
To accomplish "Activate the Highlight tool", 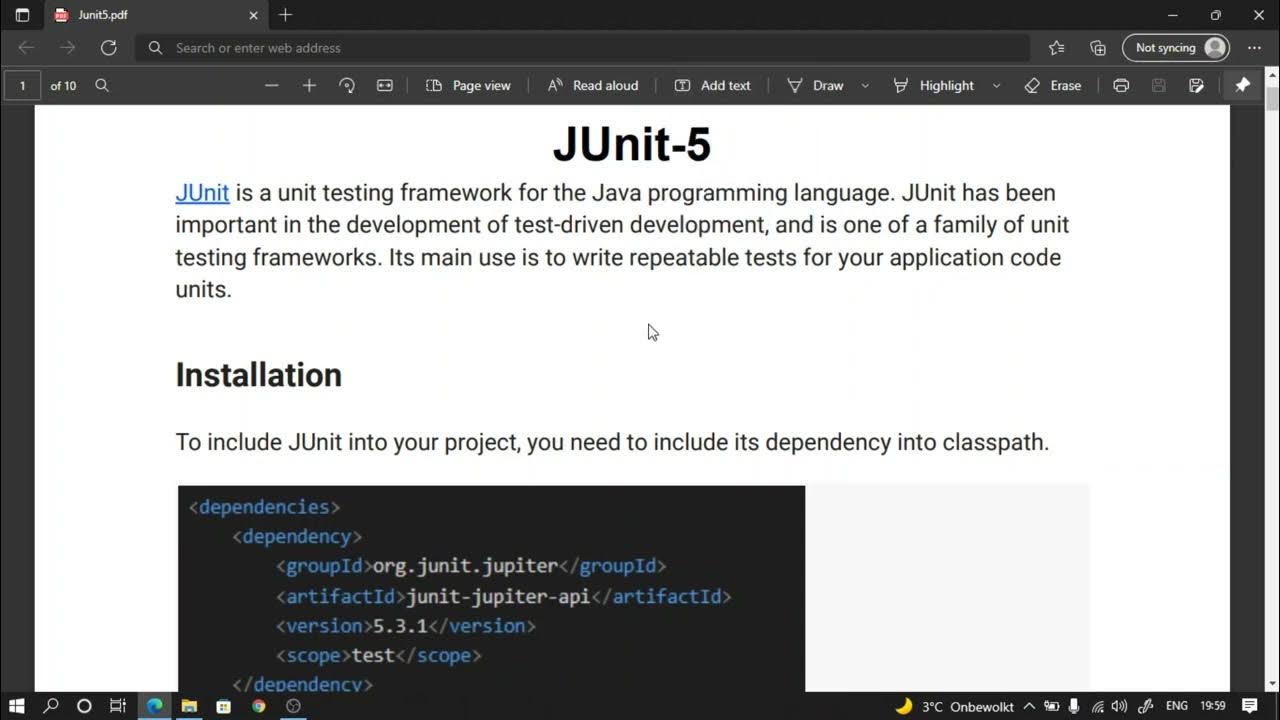I will coord(933,85).
